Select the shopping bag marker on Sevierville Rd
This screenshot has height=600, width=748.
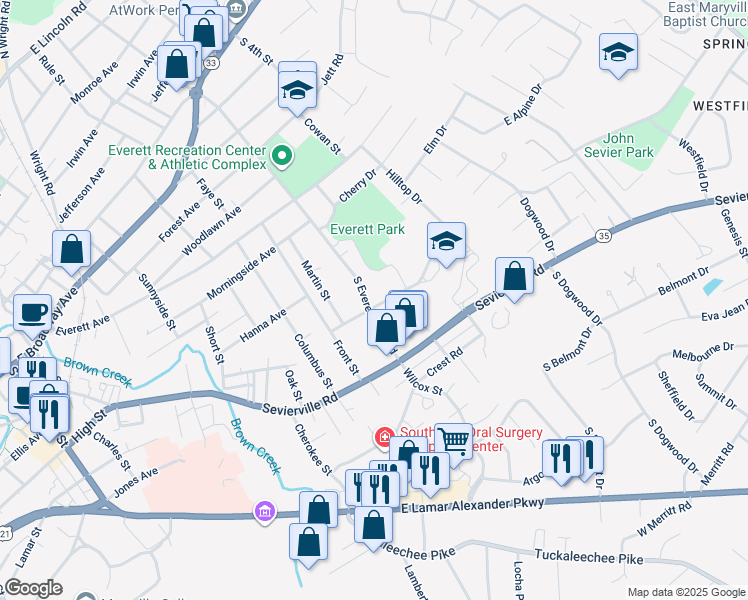[514, 278]
